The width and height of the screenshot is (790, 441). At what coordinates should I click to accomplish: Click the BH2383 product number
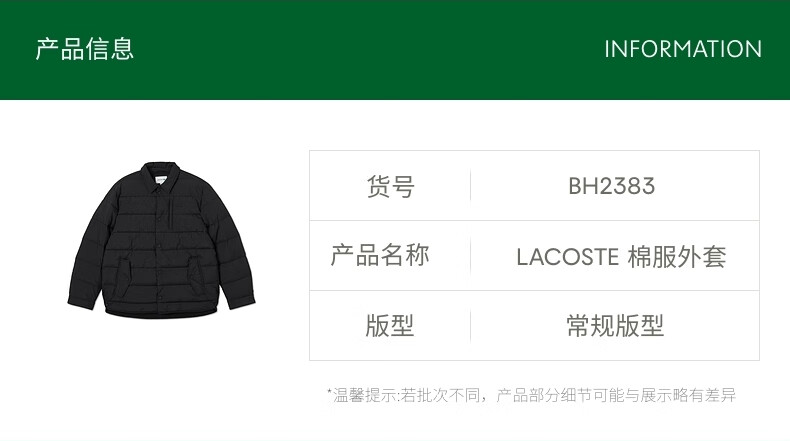(612, 186)
